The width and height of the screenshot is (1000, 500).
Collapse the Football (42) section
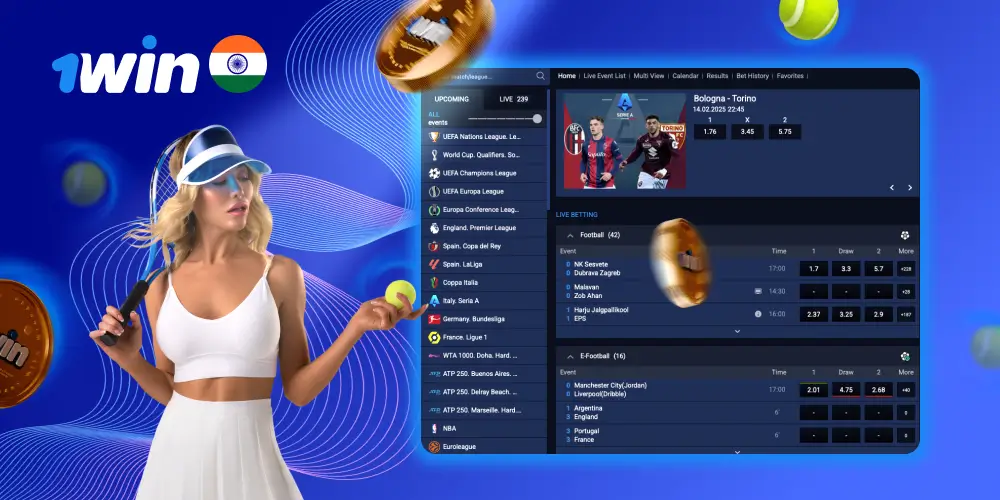(570, 235)
